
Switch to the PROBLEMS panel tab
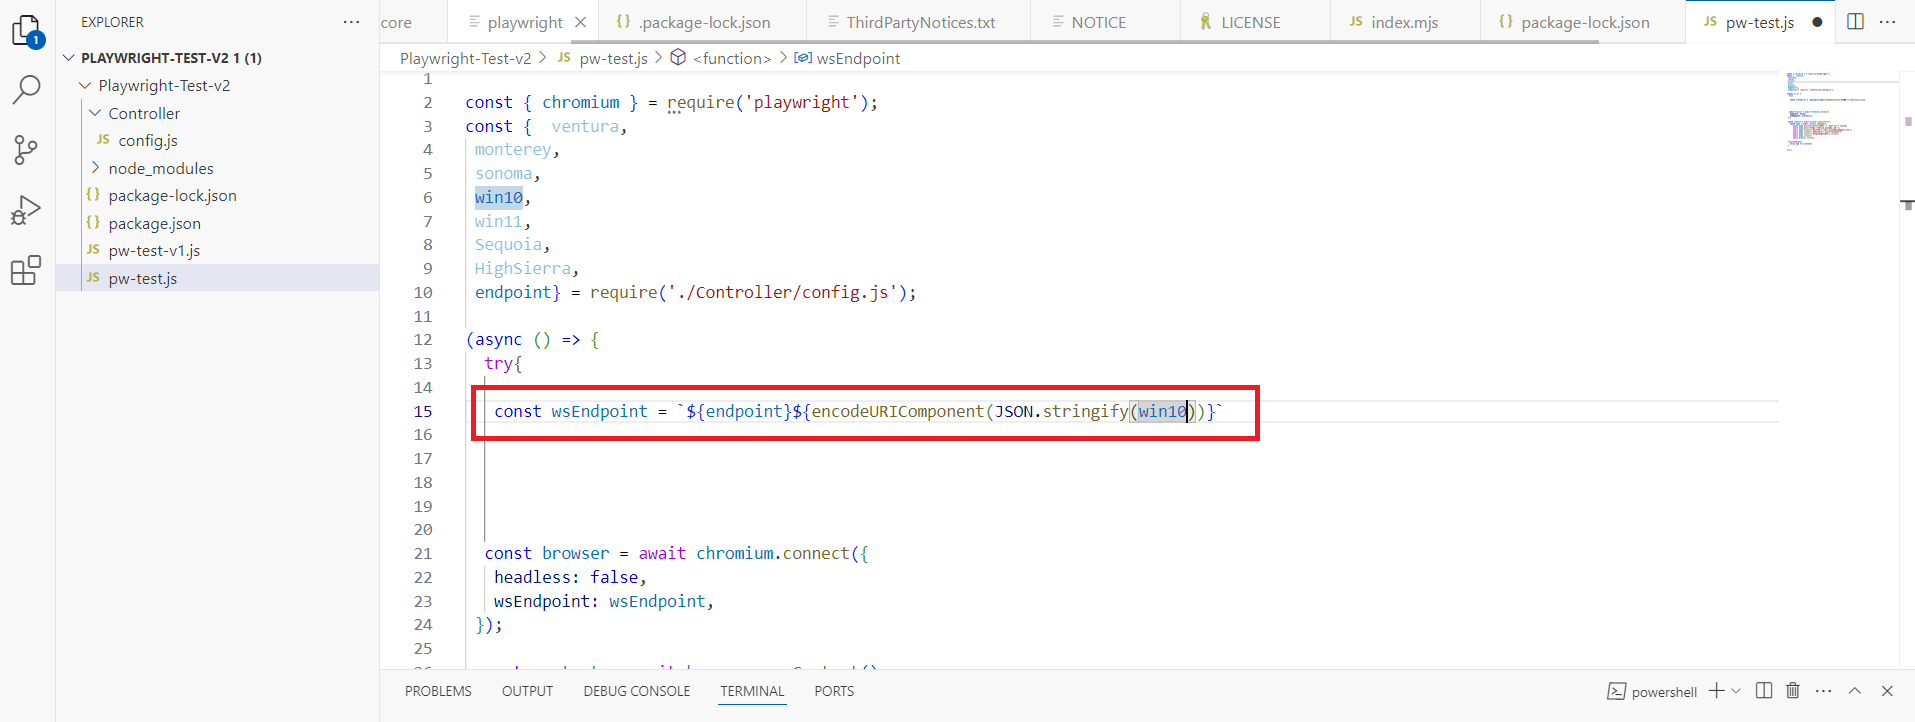coord(438,691)
